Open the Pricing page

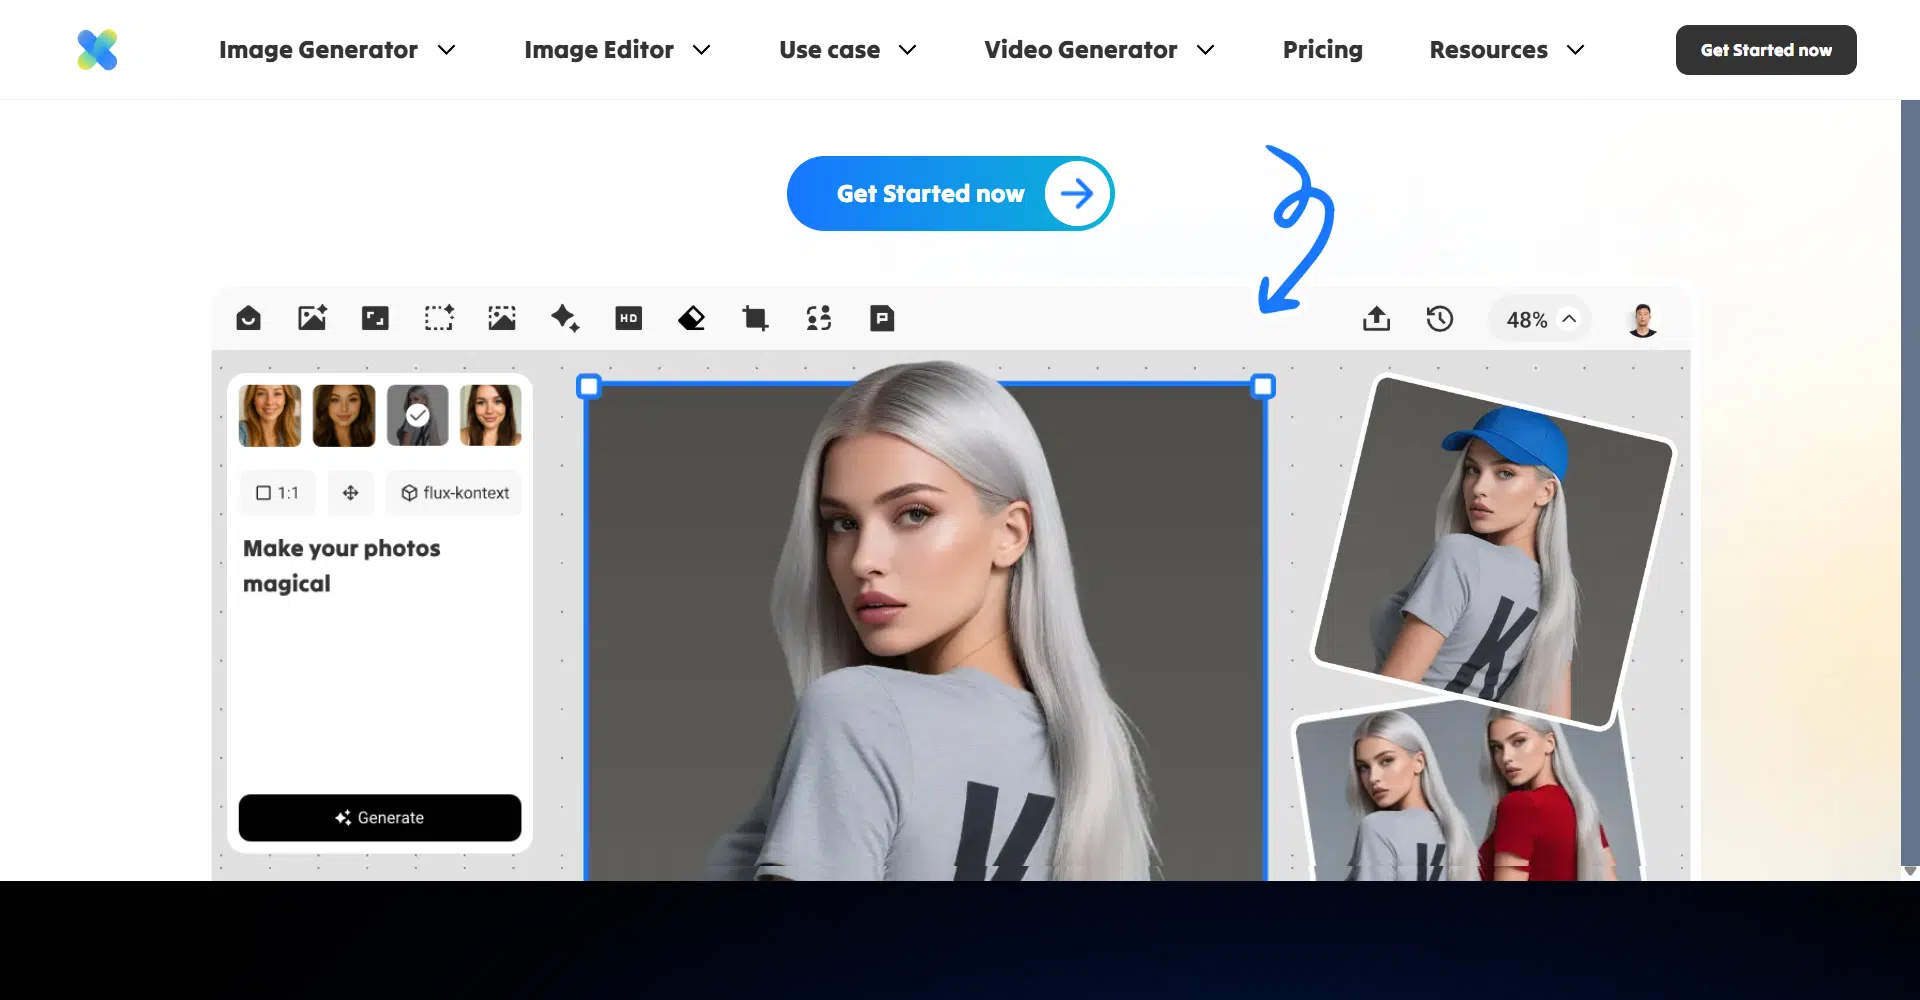tap(1322, 50)
